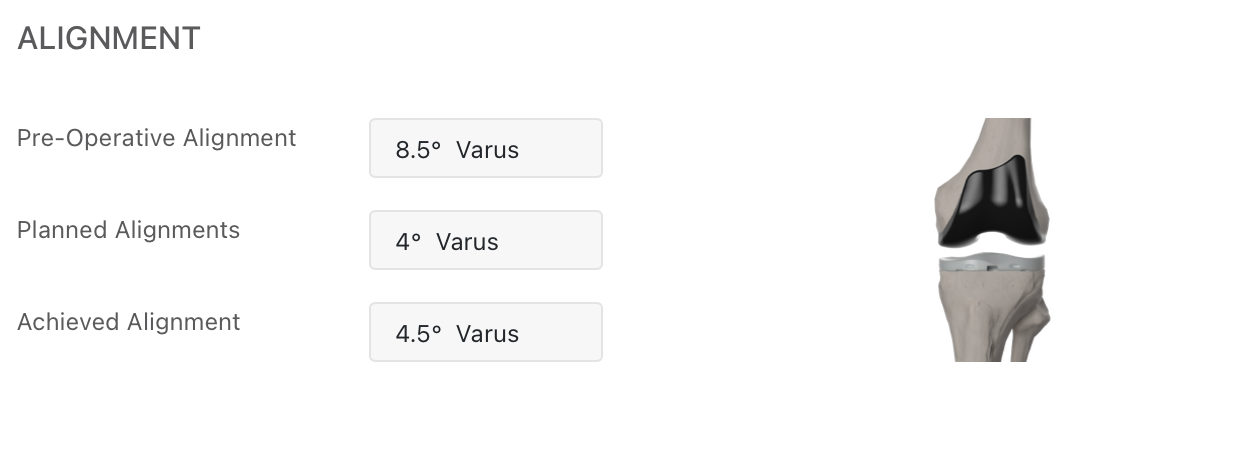The width and height of the screenshot is (1242, 472).
Task: Click the 4.5° achieved angle value
Action: point(419,334)
